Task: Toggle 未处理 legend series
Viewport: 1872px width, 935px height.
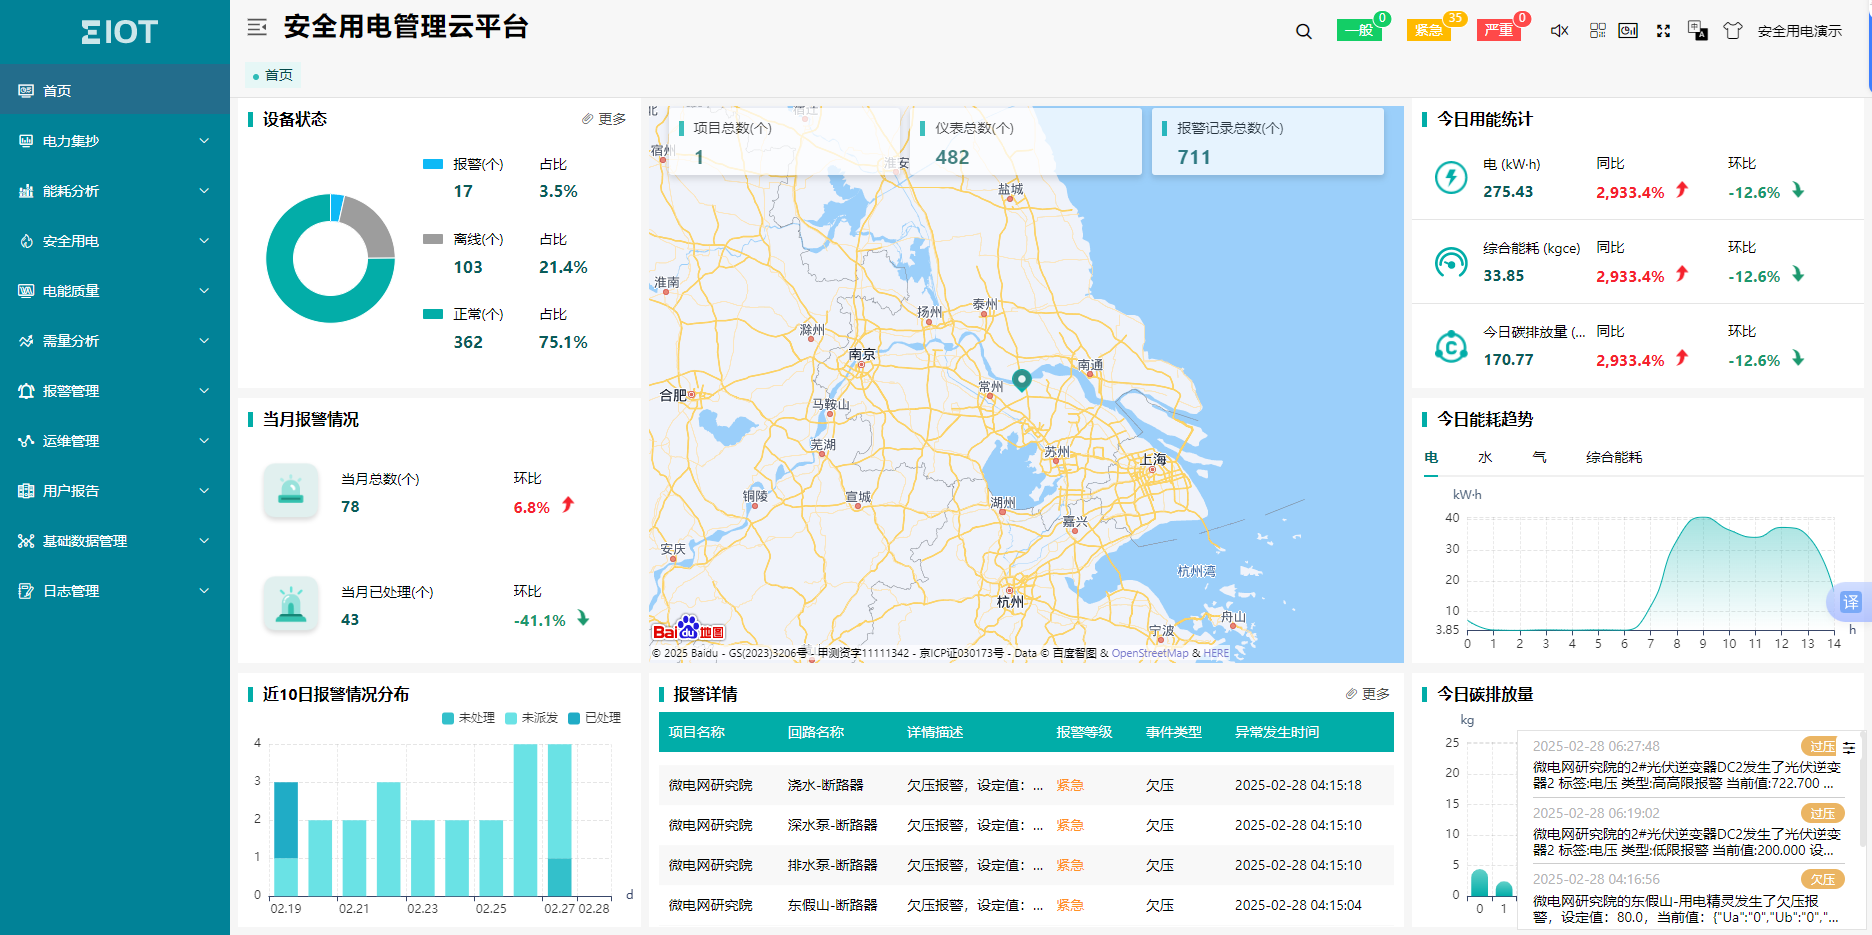Action: 468,718
